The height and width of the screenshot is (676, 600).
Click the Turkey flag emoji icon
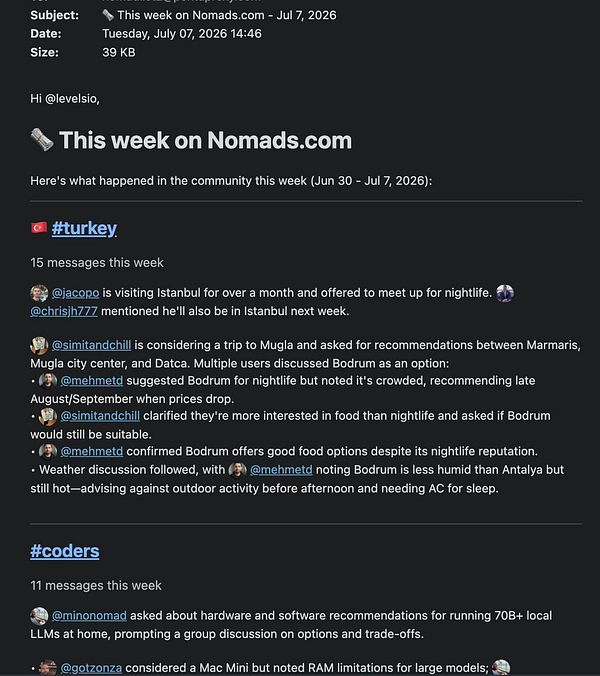point(39,227)
